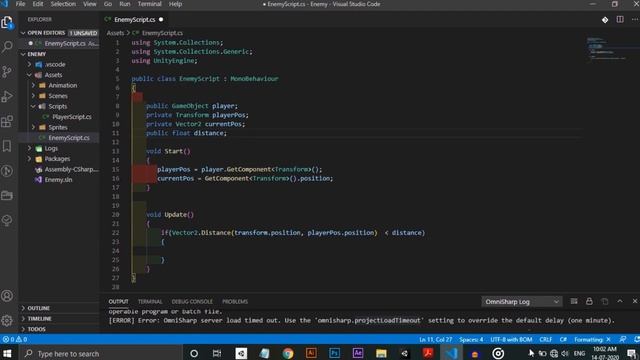Click the Formatting status bar item
The image size is (640, 360).
[x=592, y=339]
